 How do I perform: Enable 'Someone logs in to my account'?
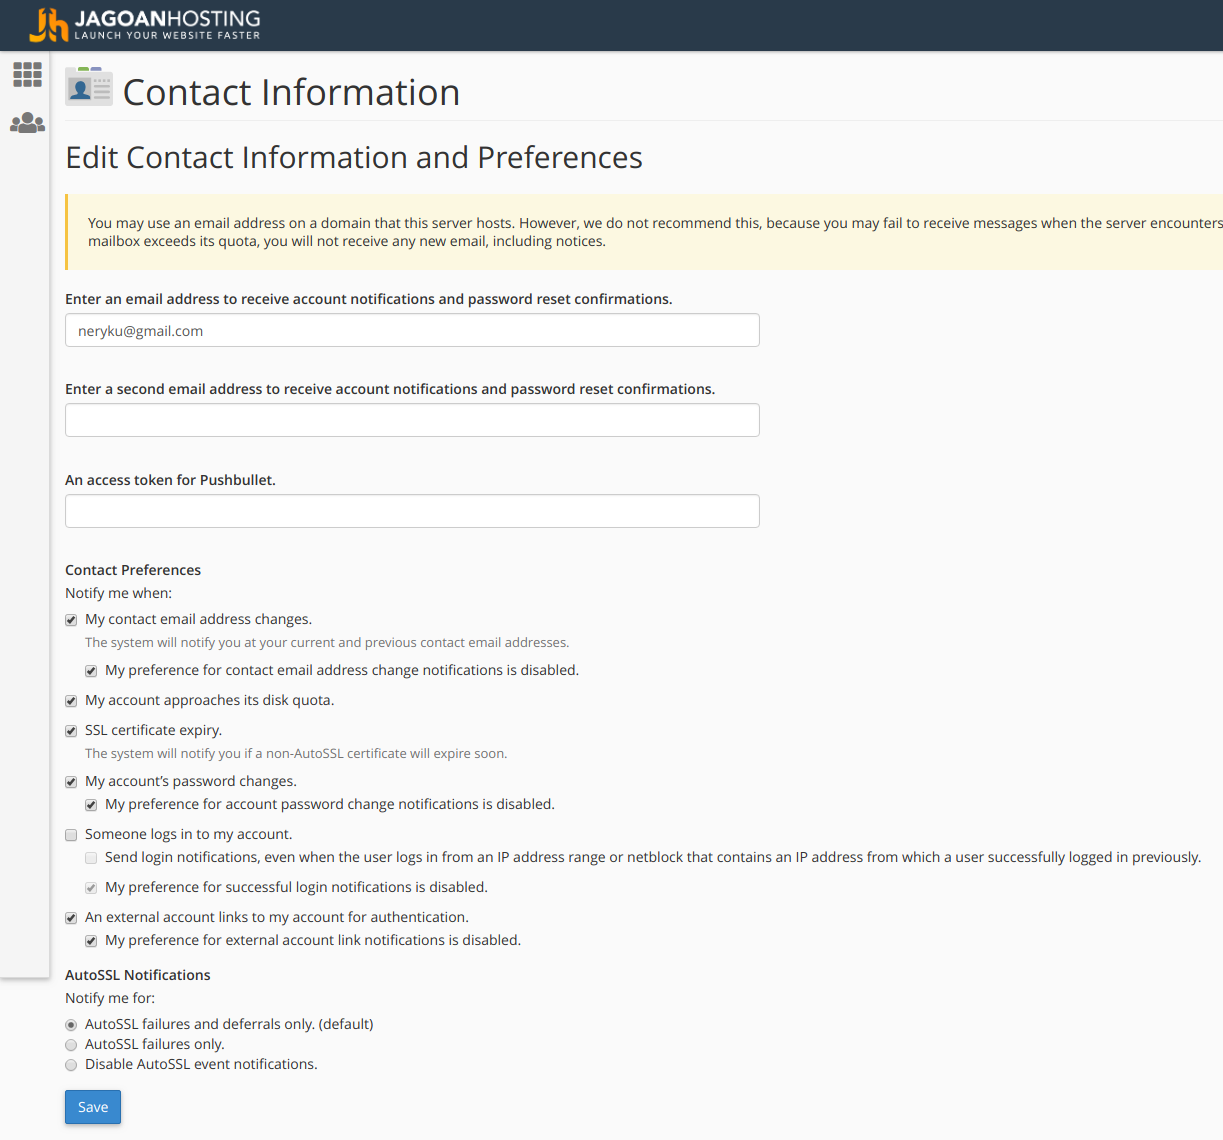71,835
